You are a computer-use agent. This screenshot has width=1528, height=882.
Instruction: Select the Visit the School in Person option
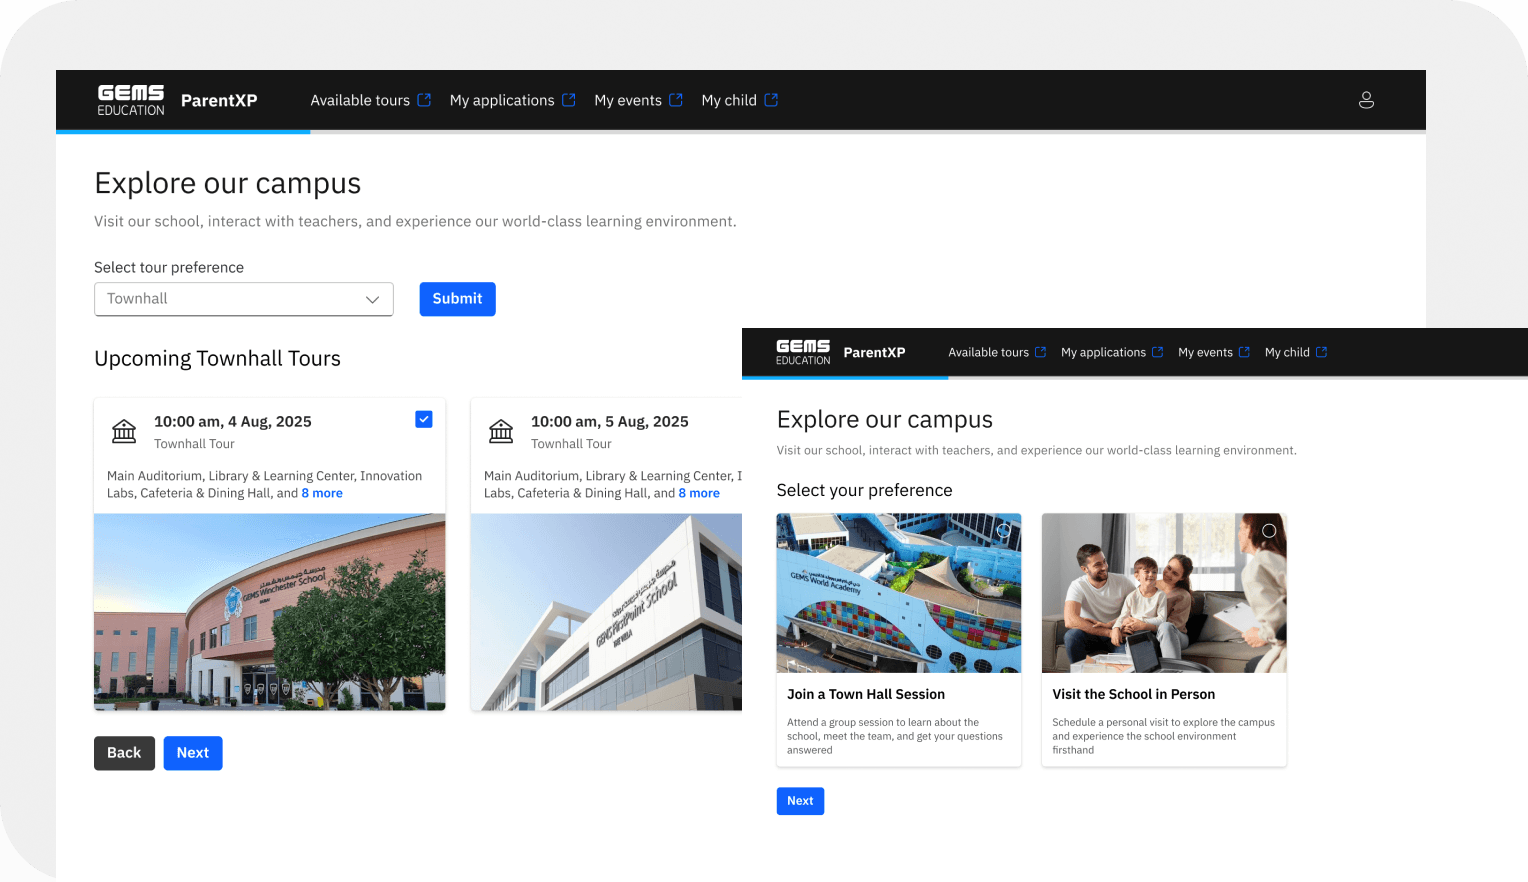click(1163, 640)
